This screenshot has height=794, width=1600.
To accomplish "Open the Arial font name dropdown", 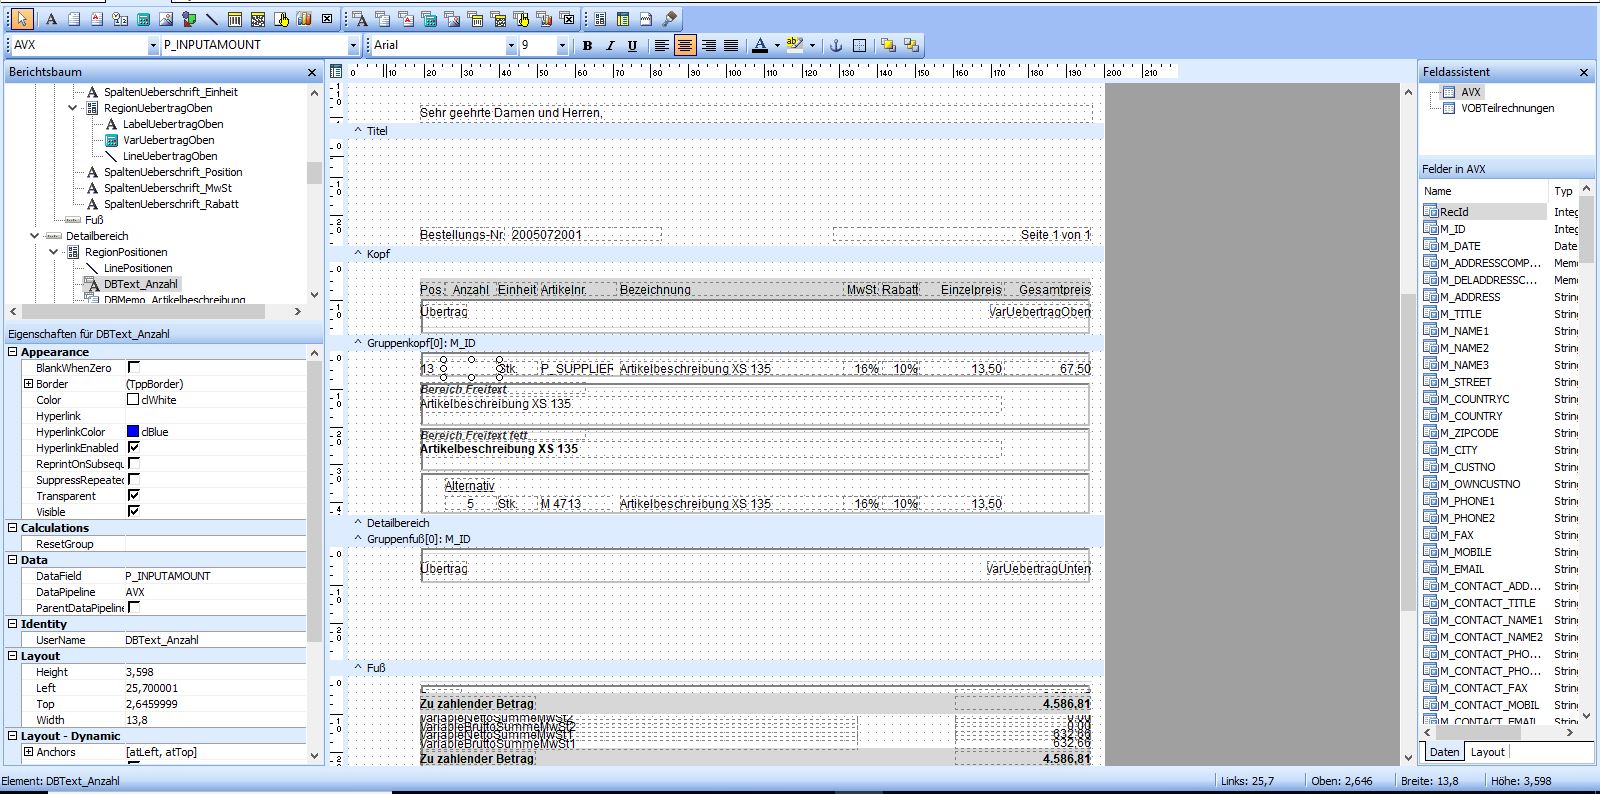I will pos(511,45).
